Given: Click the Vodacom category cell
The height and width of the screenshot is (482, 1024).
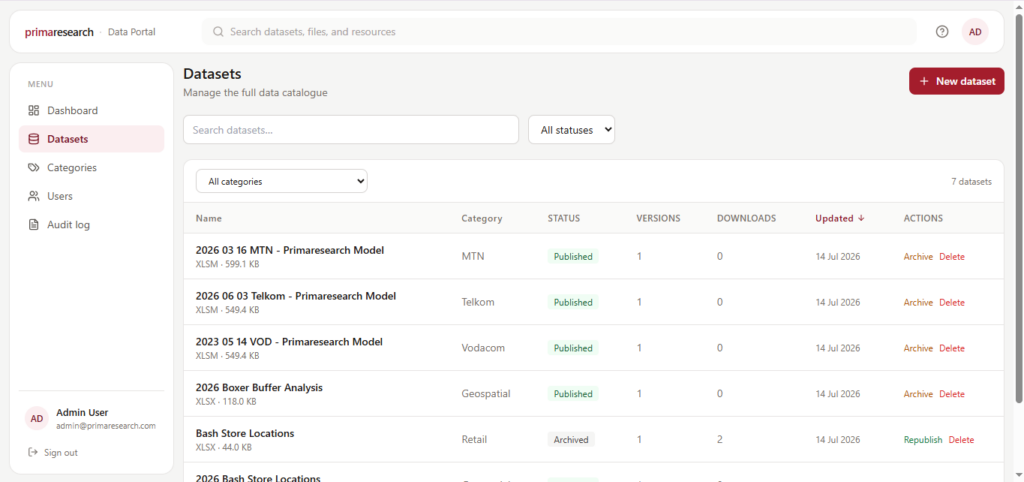Looking at the screenshot, I should (483, 348).
